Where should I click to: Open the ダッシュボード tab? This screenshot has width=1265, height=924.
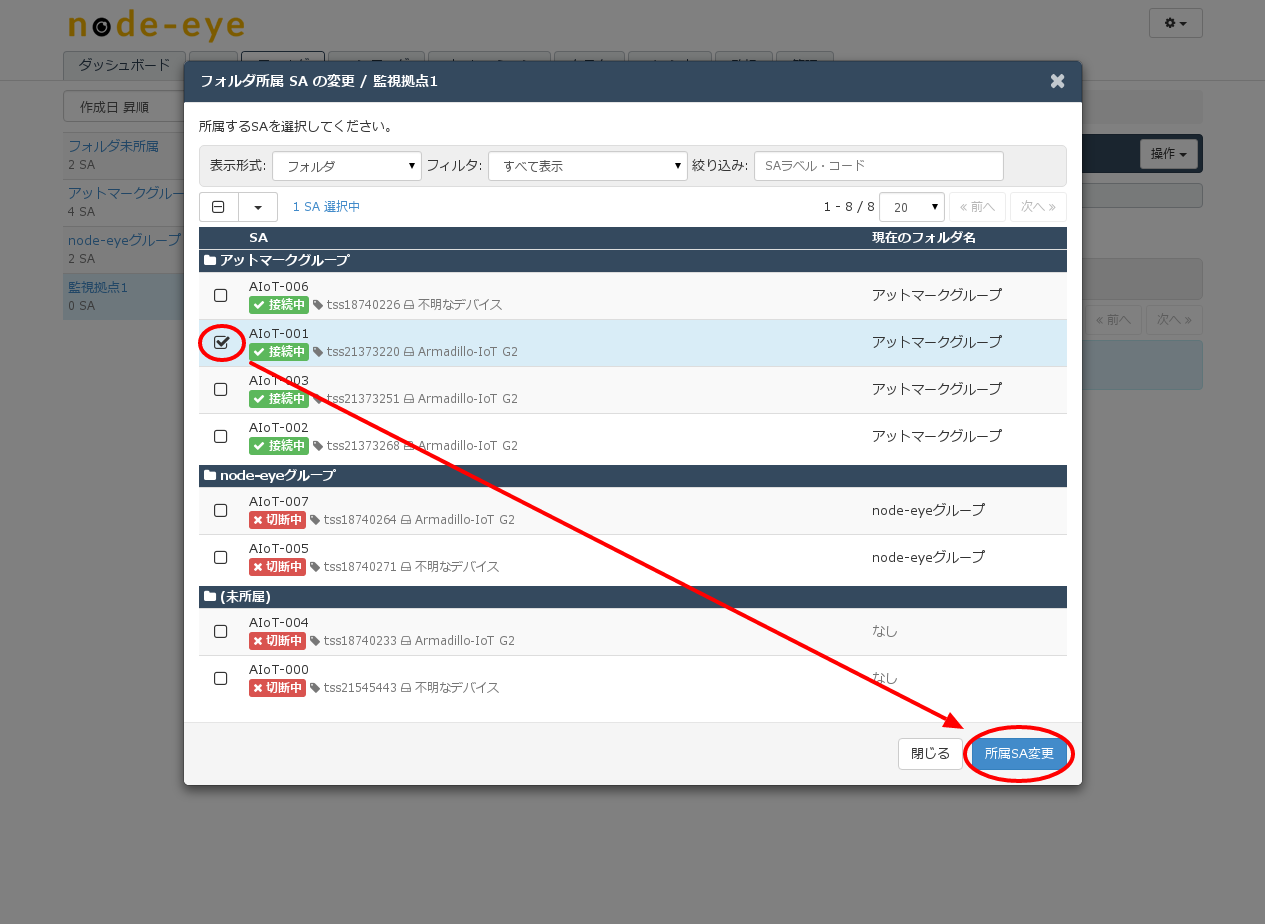(124, 65)
